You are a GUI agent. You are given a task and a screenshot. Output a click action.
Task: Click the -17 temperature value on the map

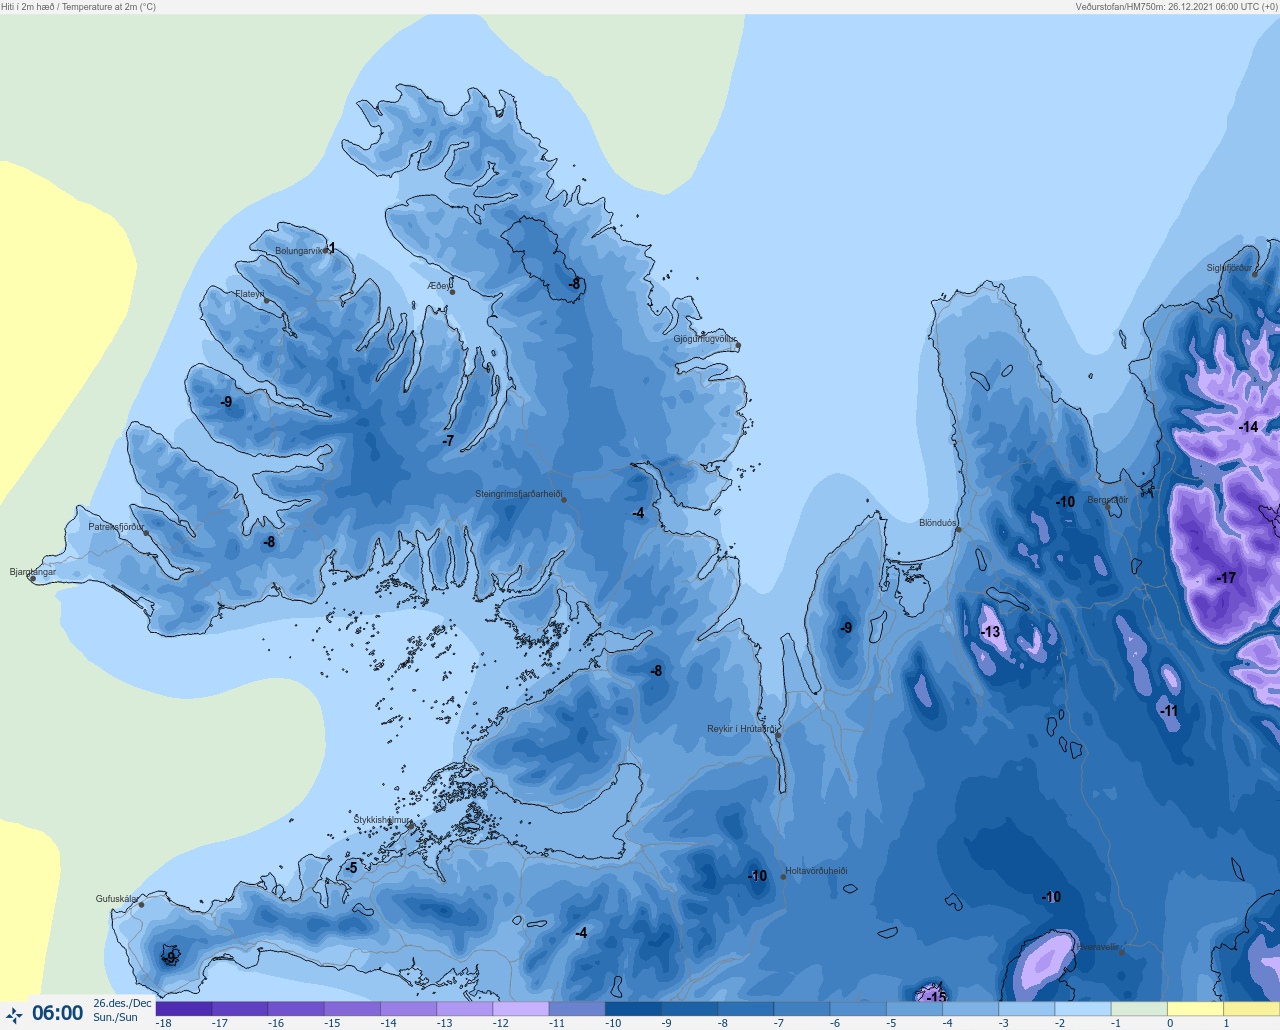[1226, 578]
